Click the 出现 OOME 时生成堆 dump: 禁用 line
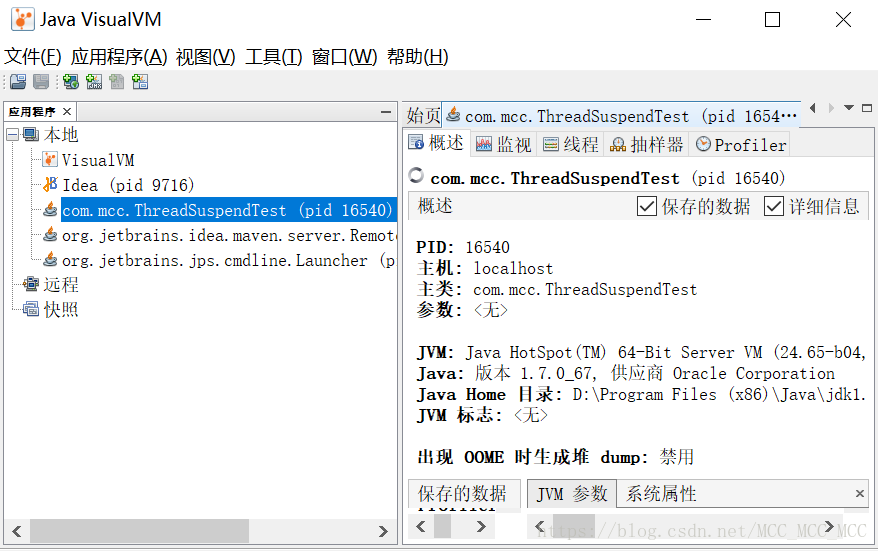878x551 pixels. coord(555,457)
